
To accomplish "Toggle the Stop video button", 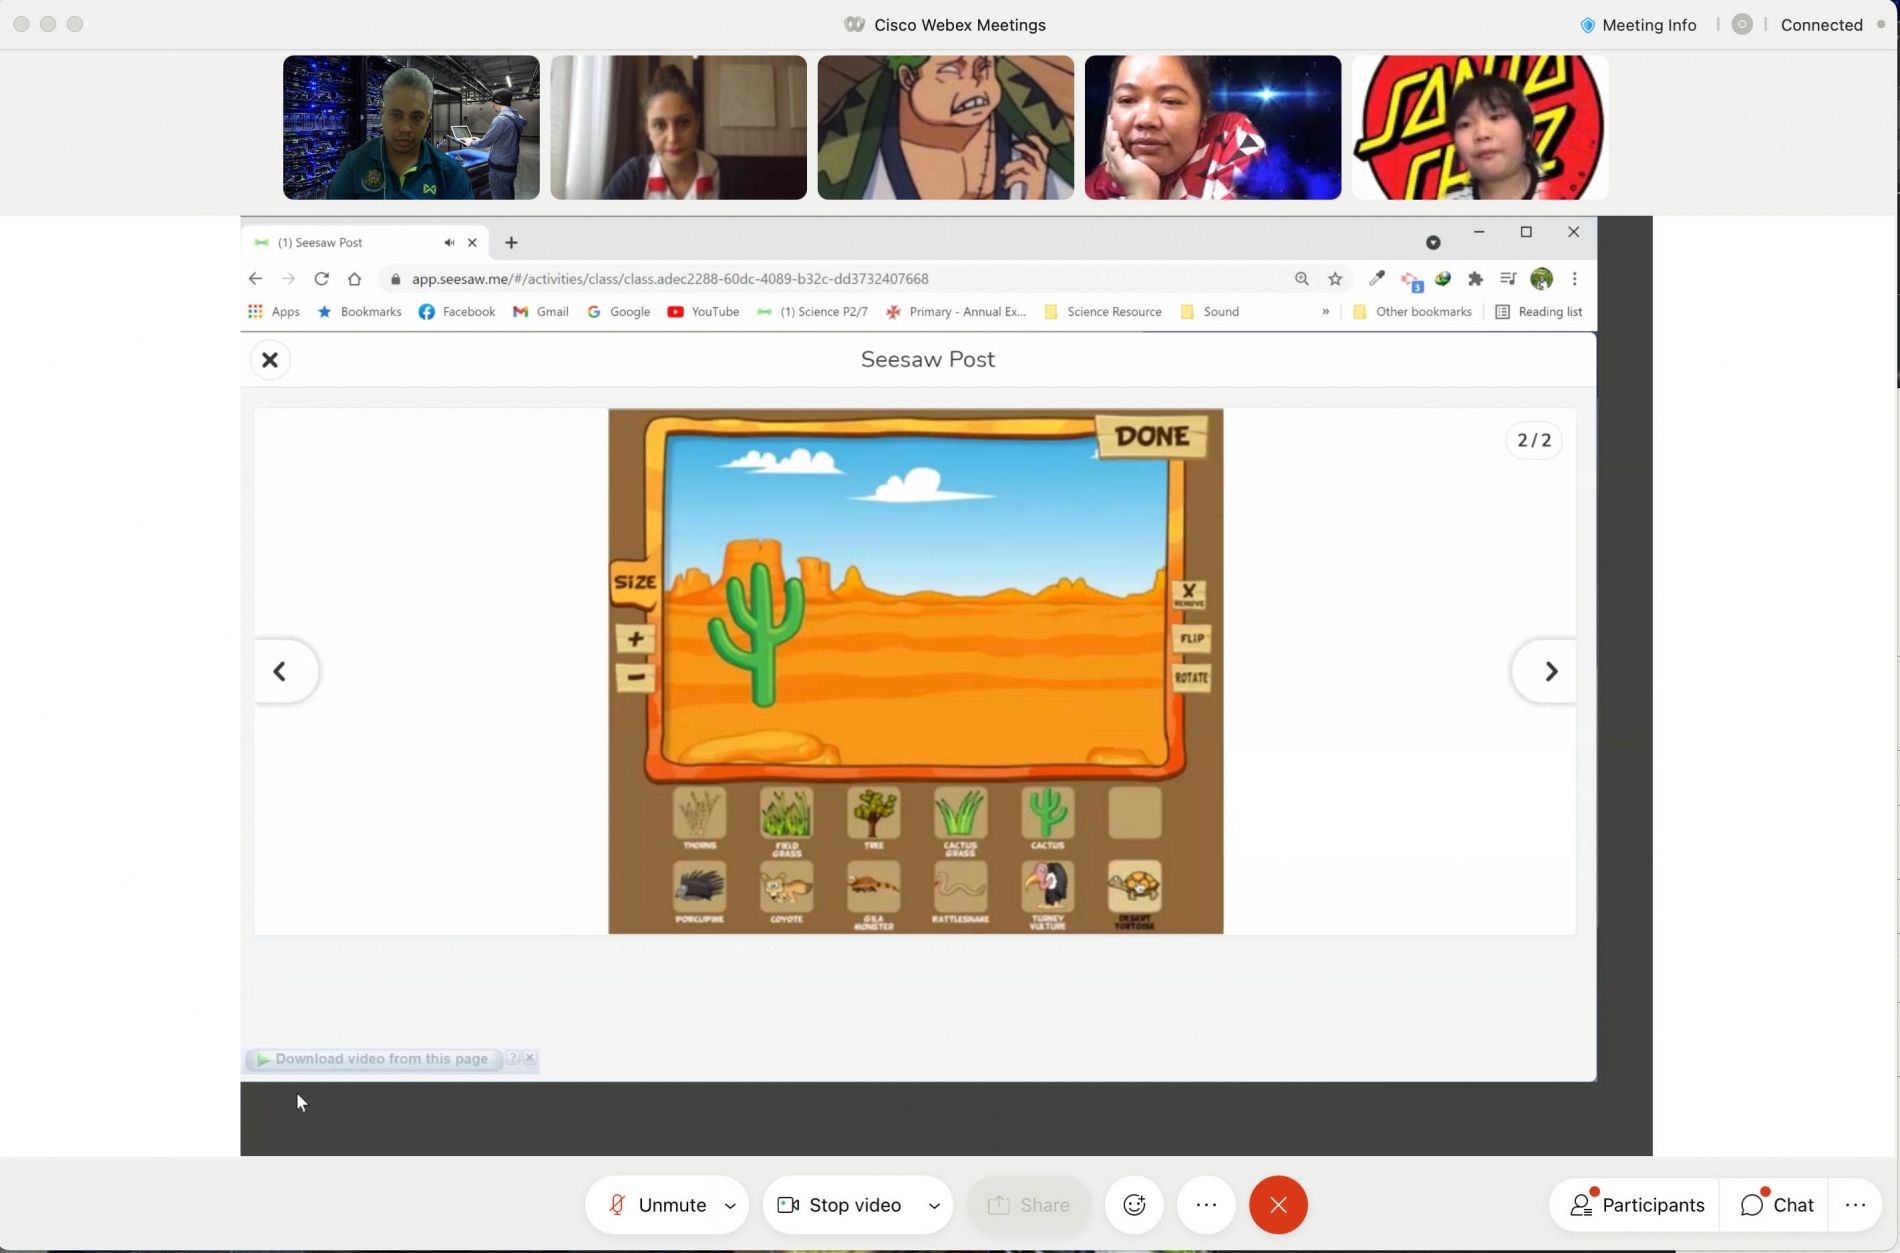I will pos(840,1205).
